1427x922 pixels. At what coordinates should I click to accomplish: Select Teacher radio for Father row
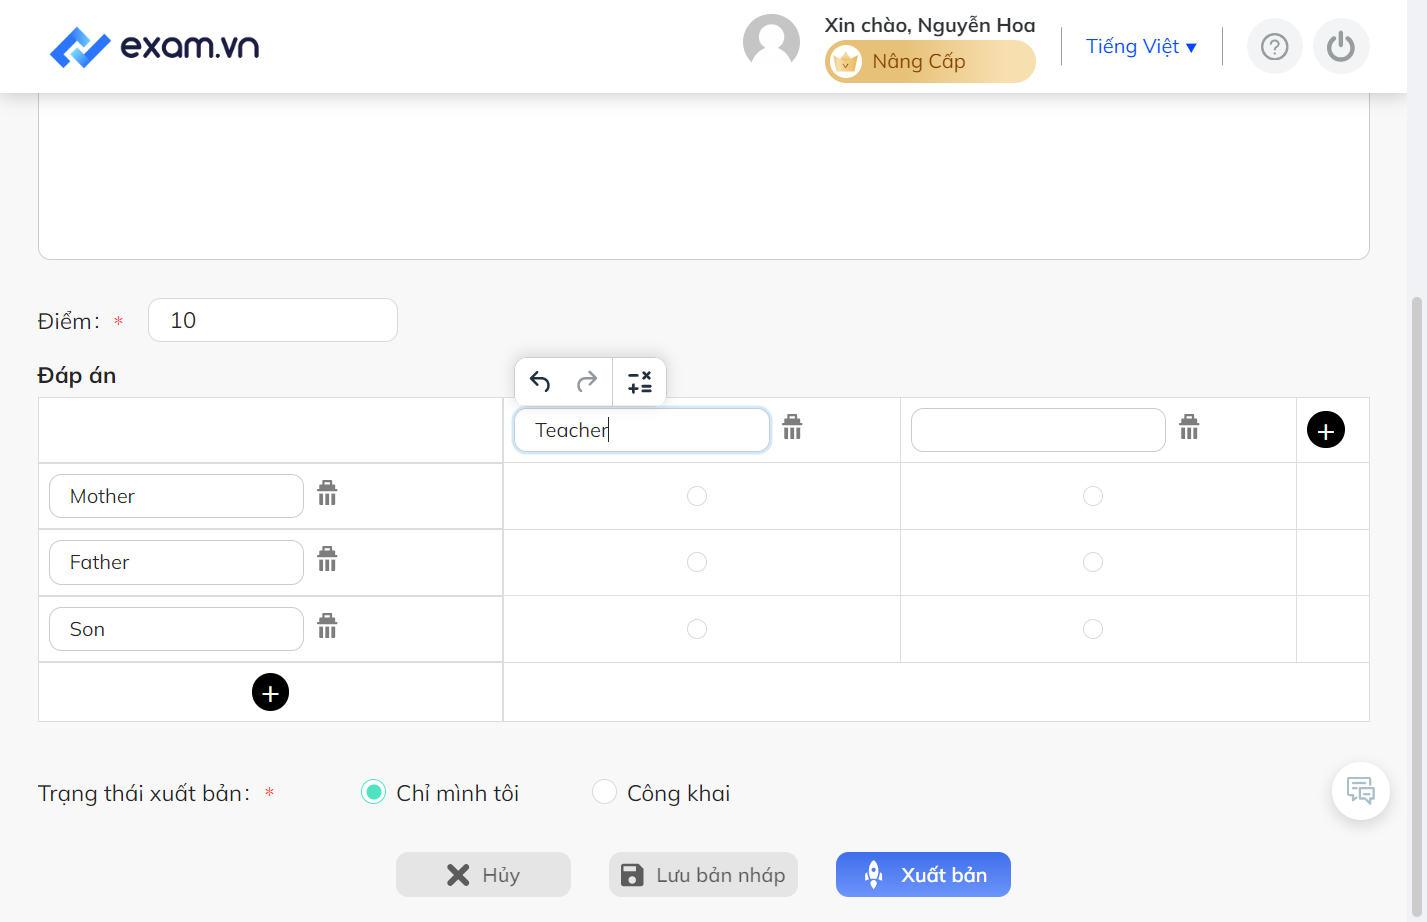click(697, 562)
